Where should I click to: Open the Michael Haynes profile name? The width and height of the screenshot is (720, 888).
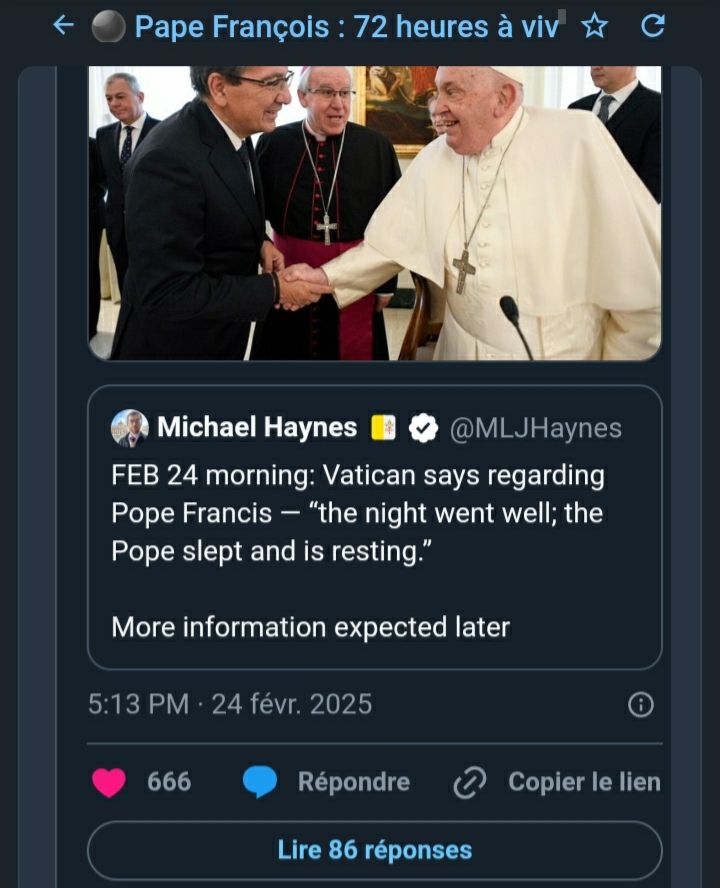[257, 428]
